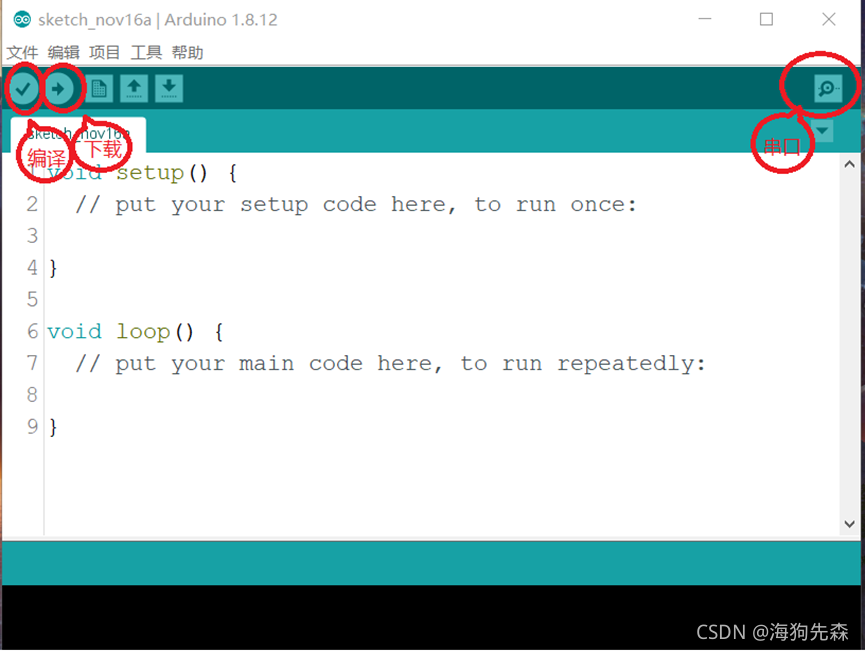This screenshot has width=865, height=651.
Task: Click the 'loop' function name
Action: pos(143,332)
